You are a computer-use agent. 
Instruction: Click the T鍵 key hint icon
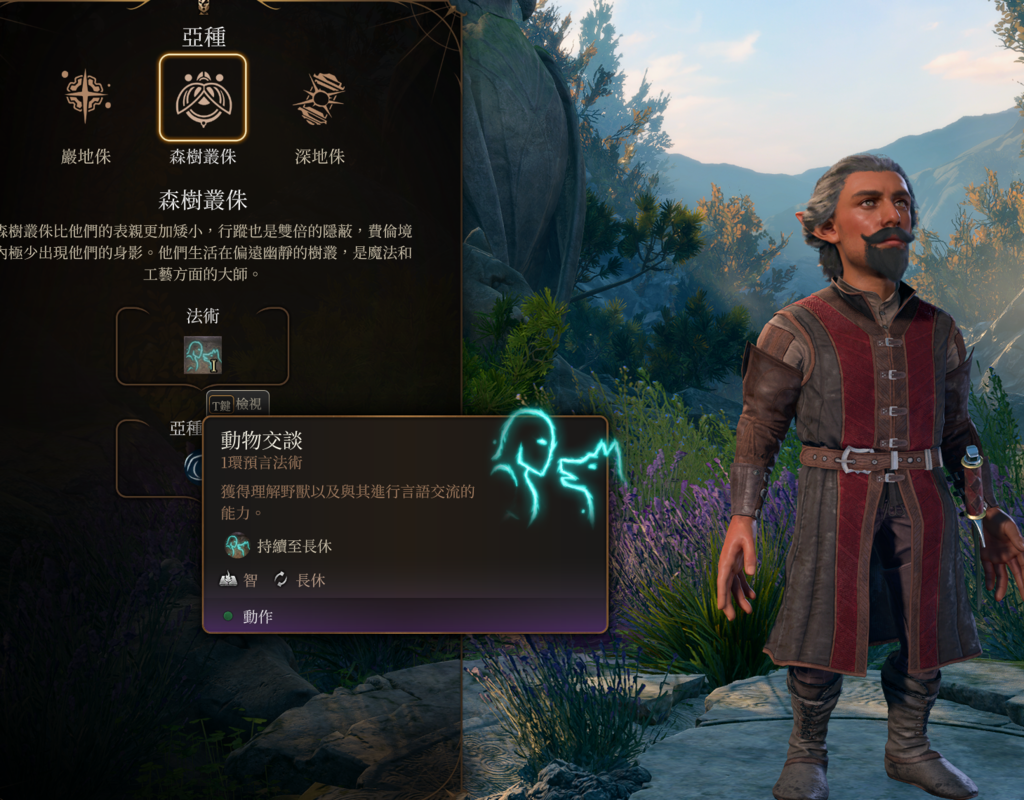[221, 405]
